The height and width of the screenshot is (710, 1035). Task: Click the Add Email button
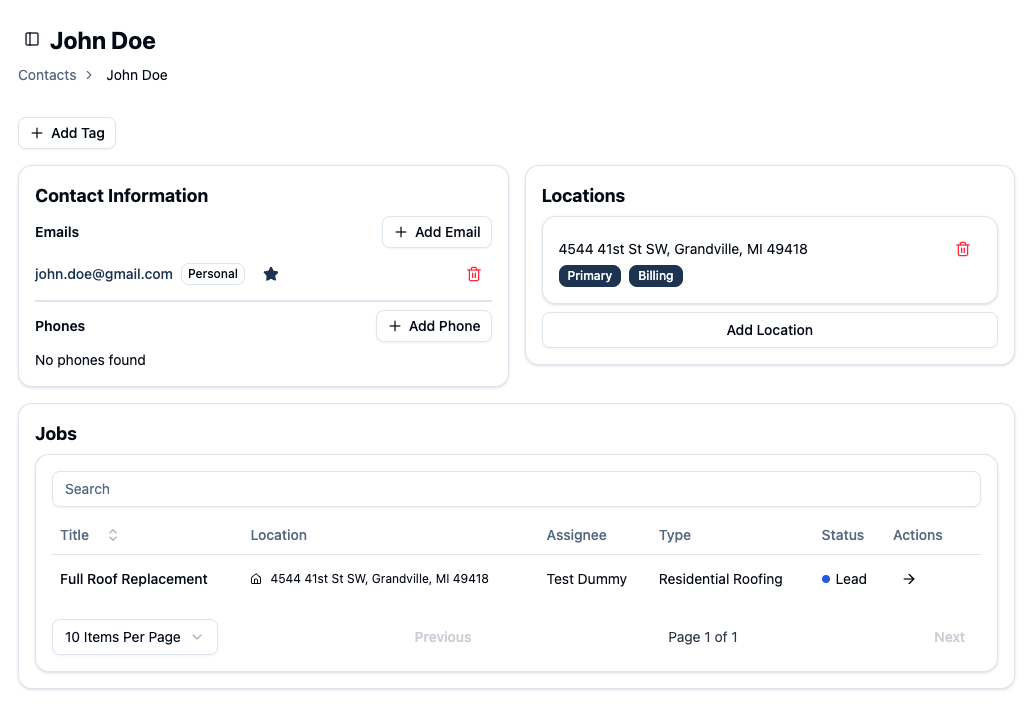437,232
